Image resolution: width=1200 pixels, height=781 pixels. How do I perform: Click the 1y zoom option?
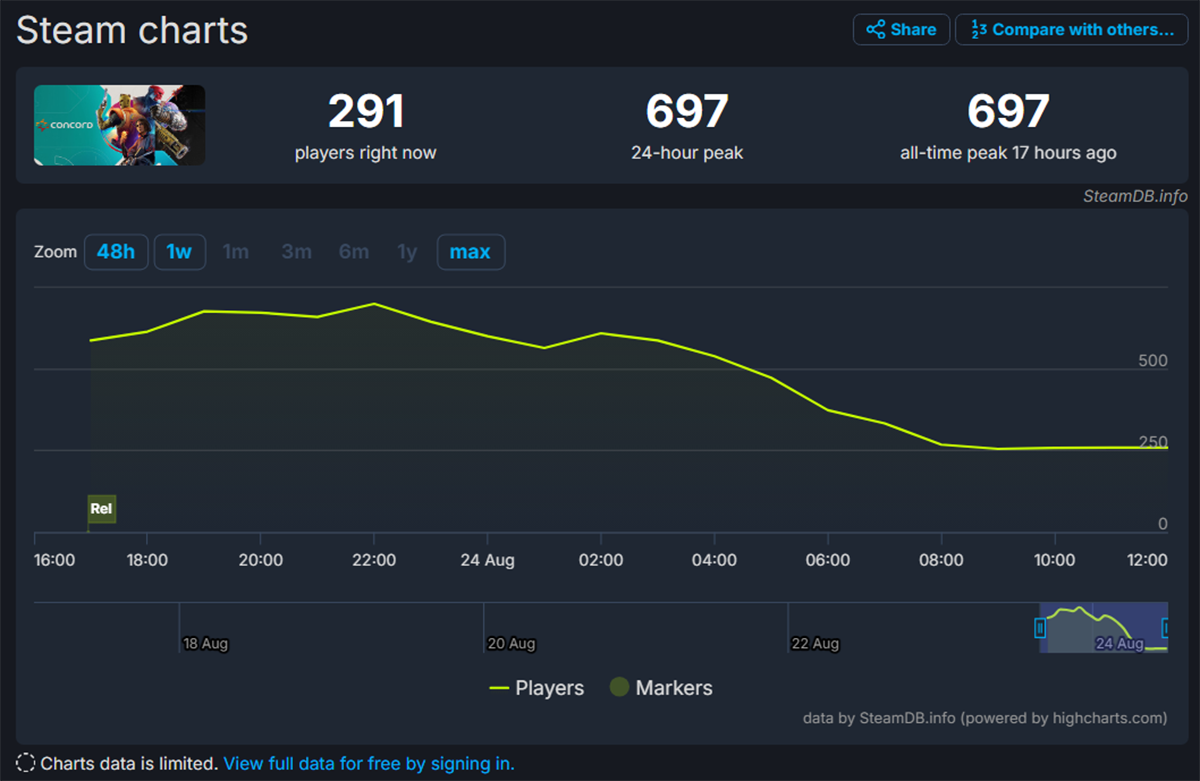pos(407,252)
